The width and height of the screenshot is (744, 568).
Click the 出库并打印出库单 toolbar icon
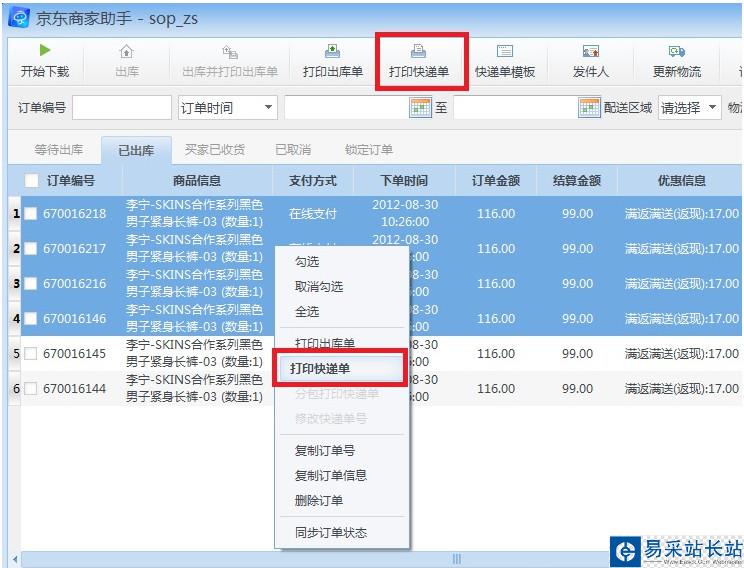pyautogui.click(x=230, y=51)
